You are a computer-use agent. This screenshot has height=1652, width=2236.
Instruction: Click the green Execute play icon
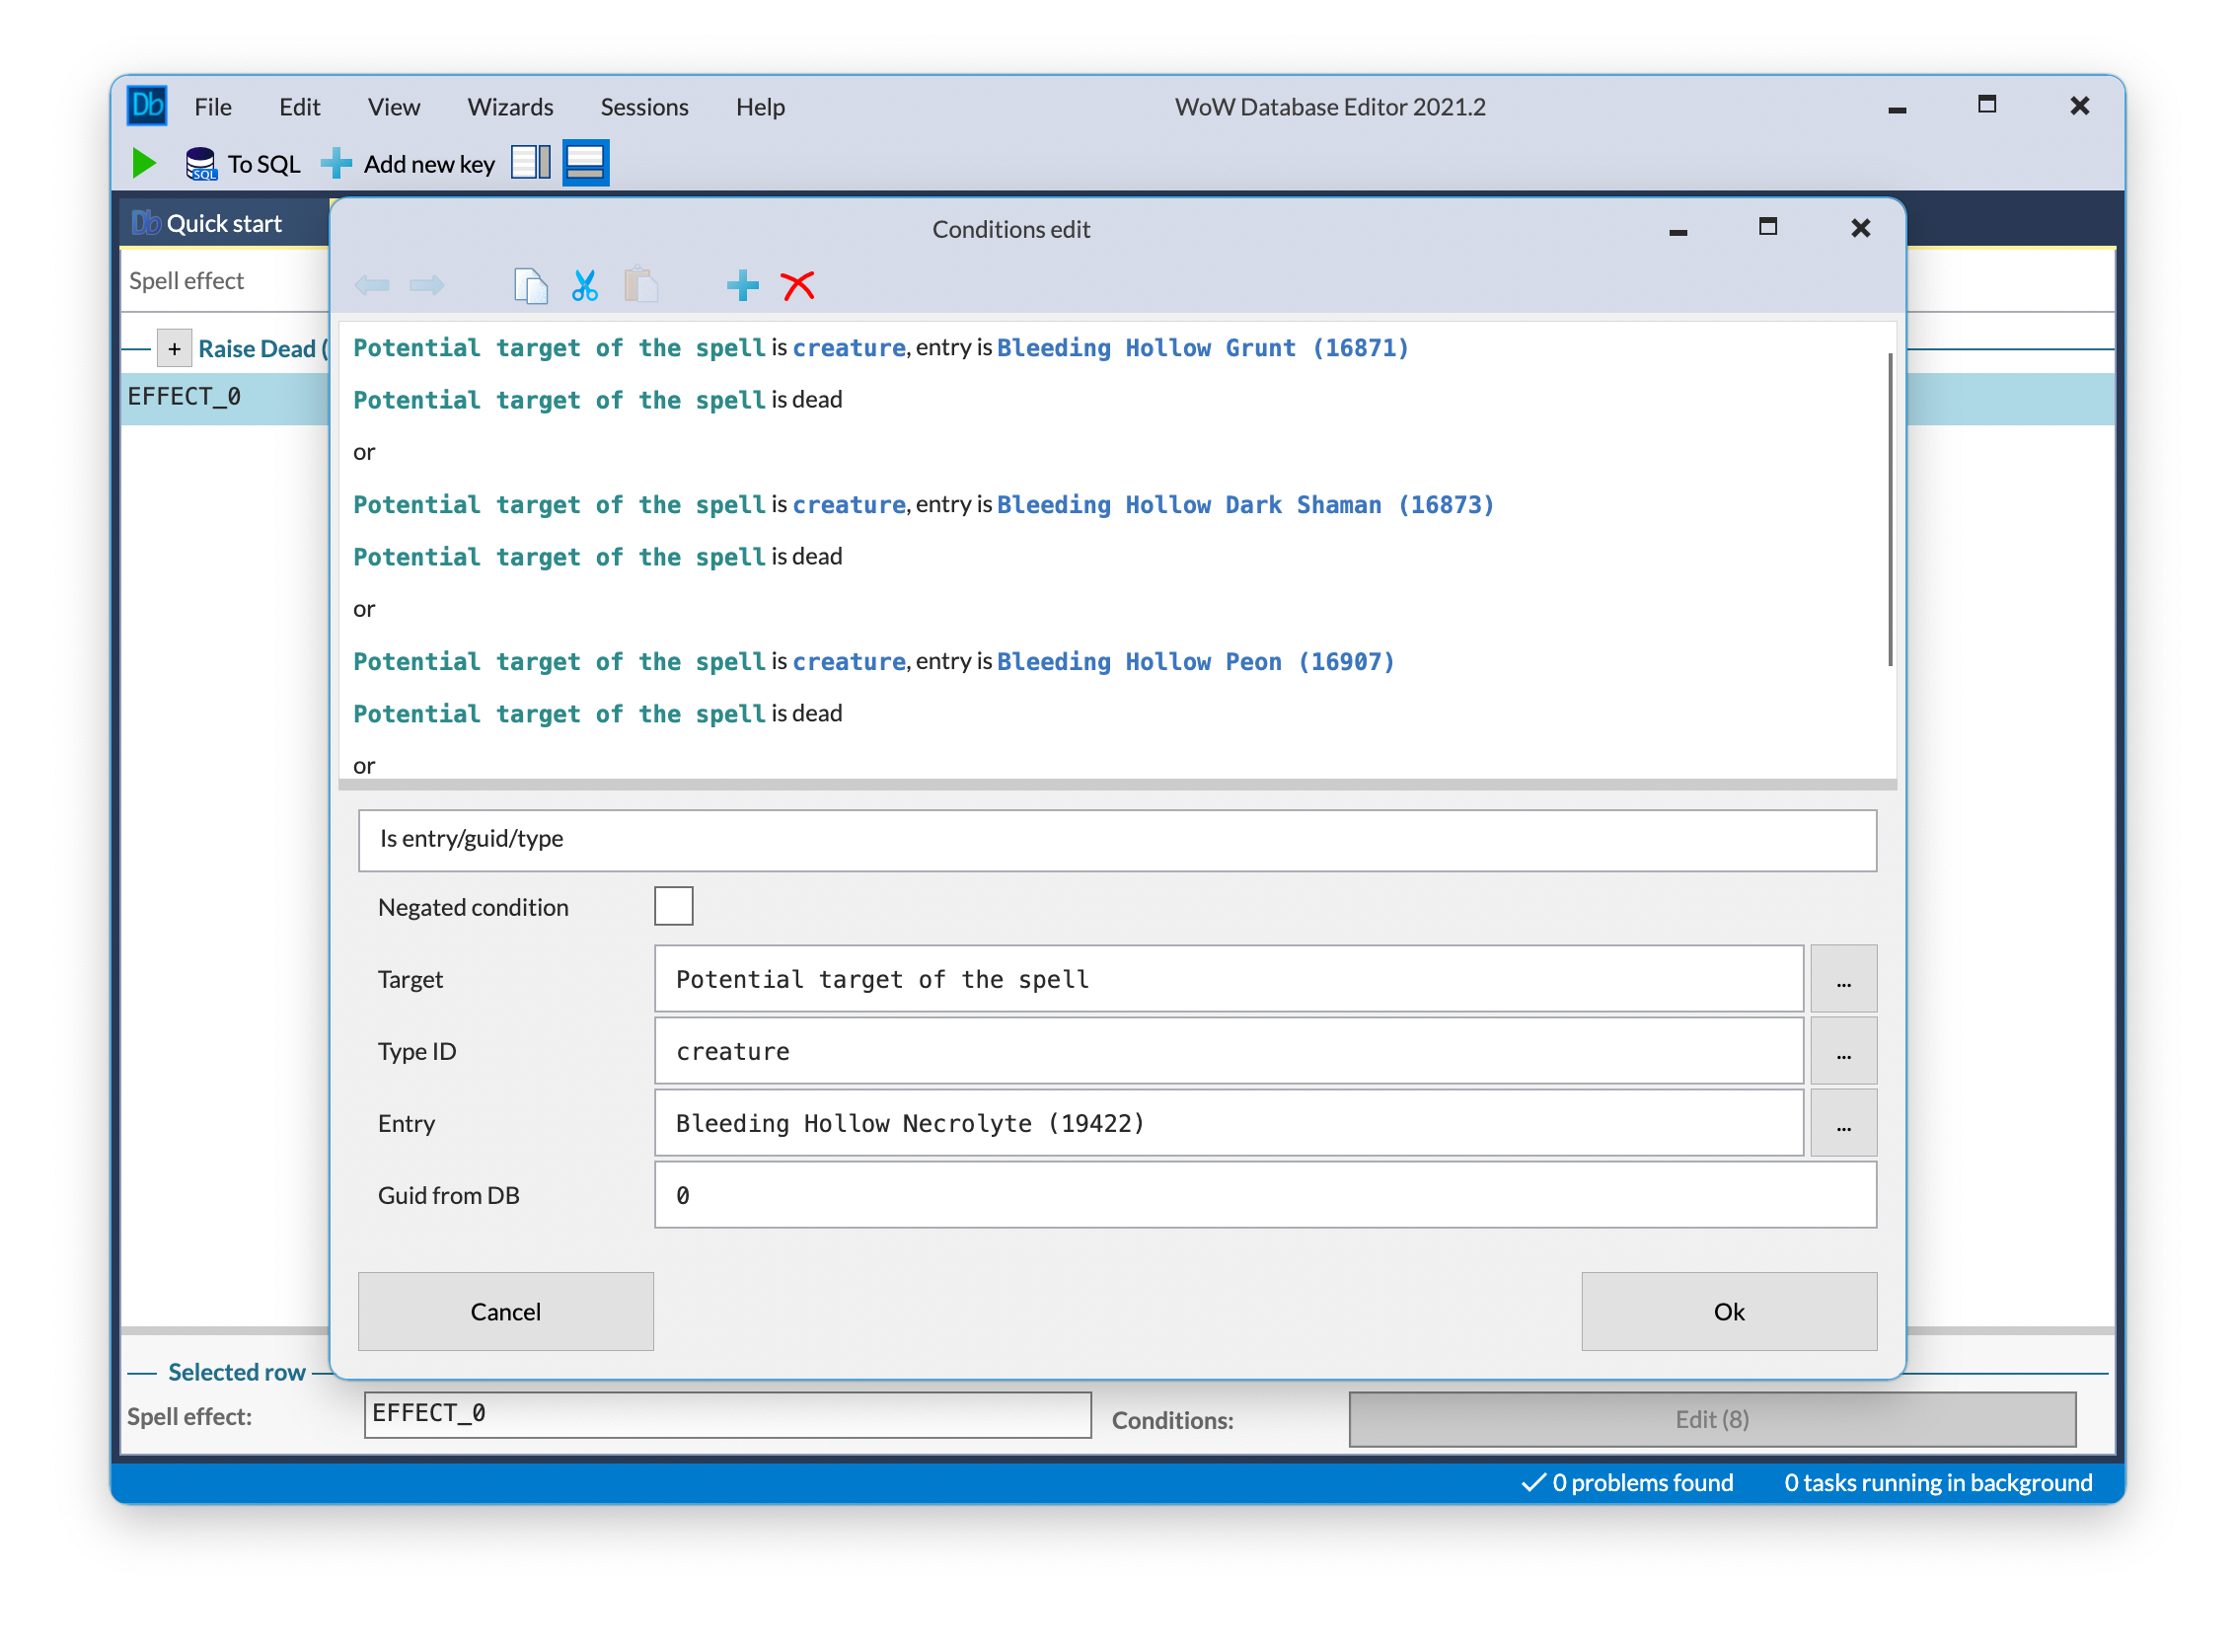pos(144,163)
